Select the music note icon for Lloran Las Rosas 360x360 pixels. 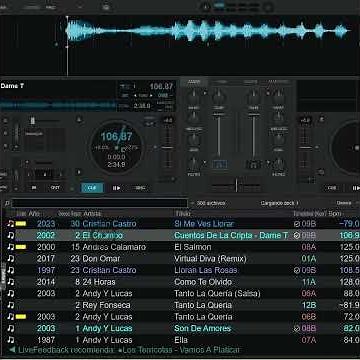pyautogui.click(x=11, y=270)
